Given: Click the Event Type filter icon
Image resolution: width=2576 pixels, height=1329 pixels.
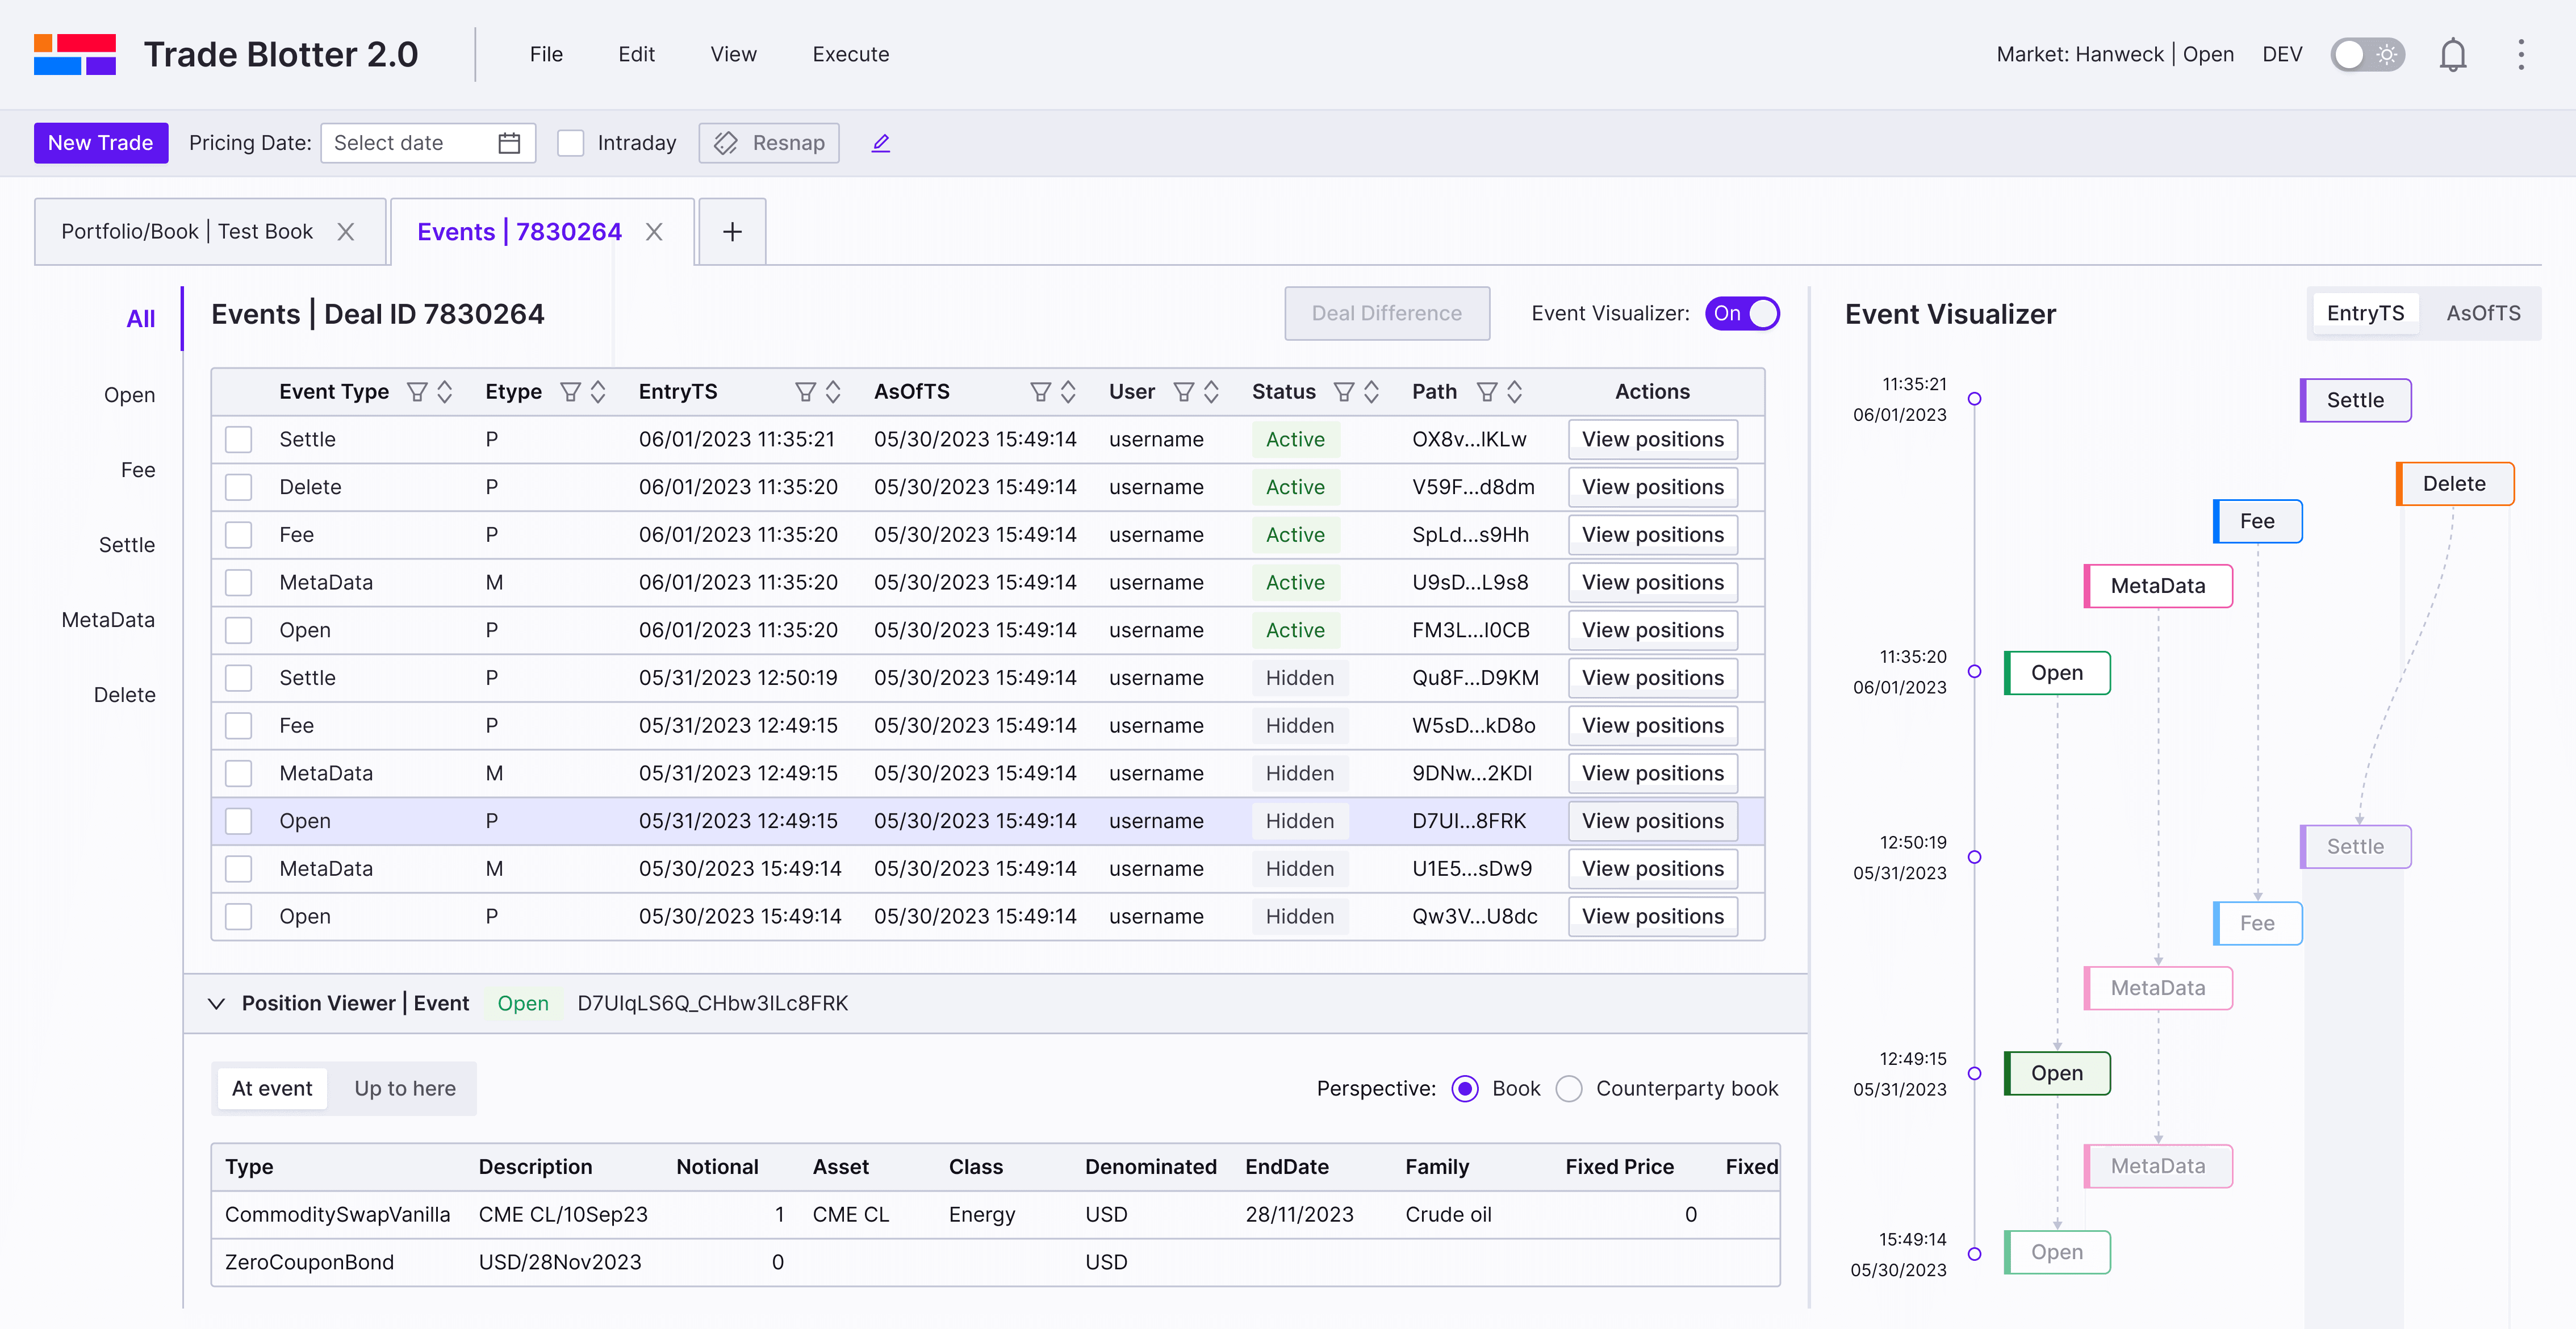Looking at the screenshot, I should [x=417, y=392].
